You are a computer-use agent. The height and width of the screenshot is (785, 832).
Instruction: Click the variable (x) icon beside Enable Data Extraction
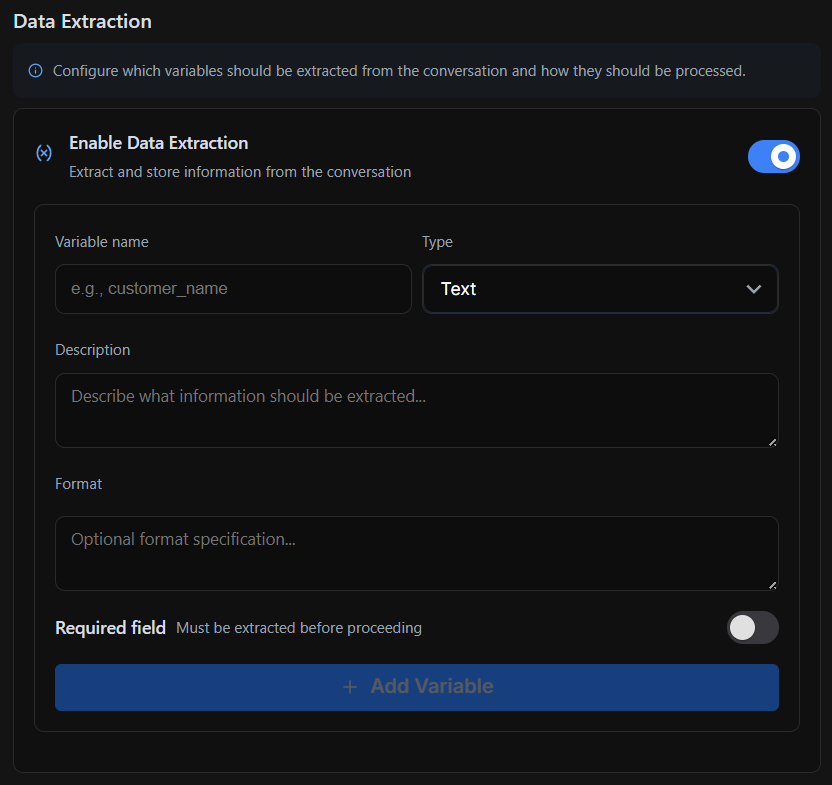tap(44, 153)
